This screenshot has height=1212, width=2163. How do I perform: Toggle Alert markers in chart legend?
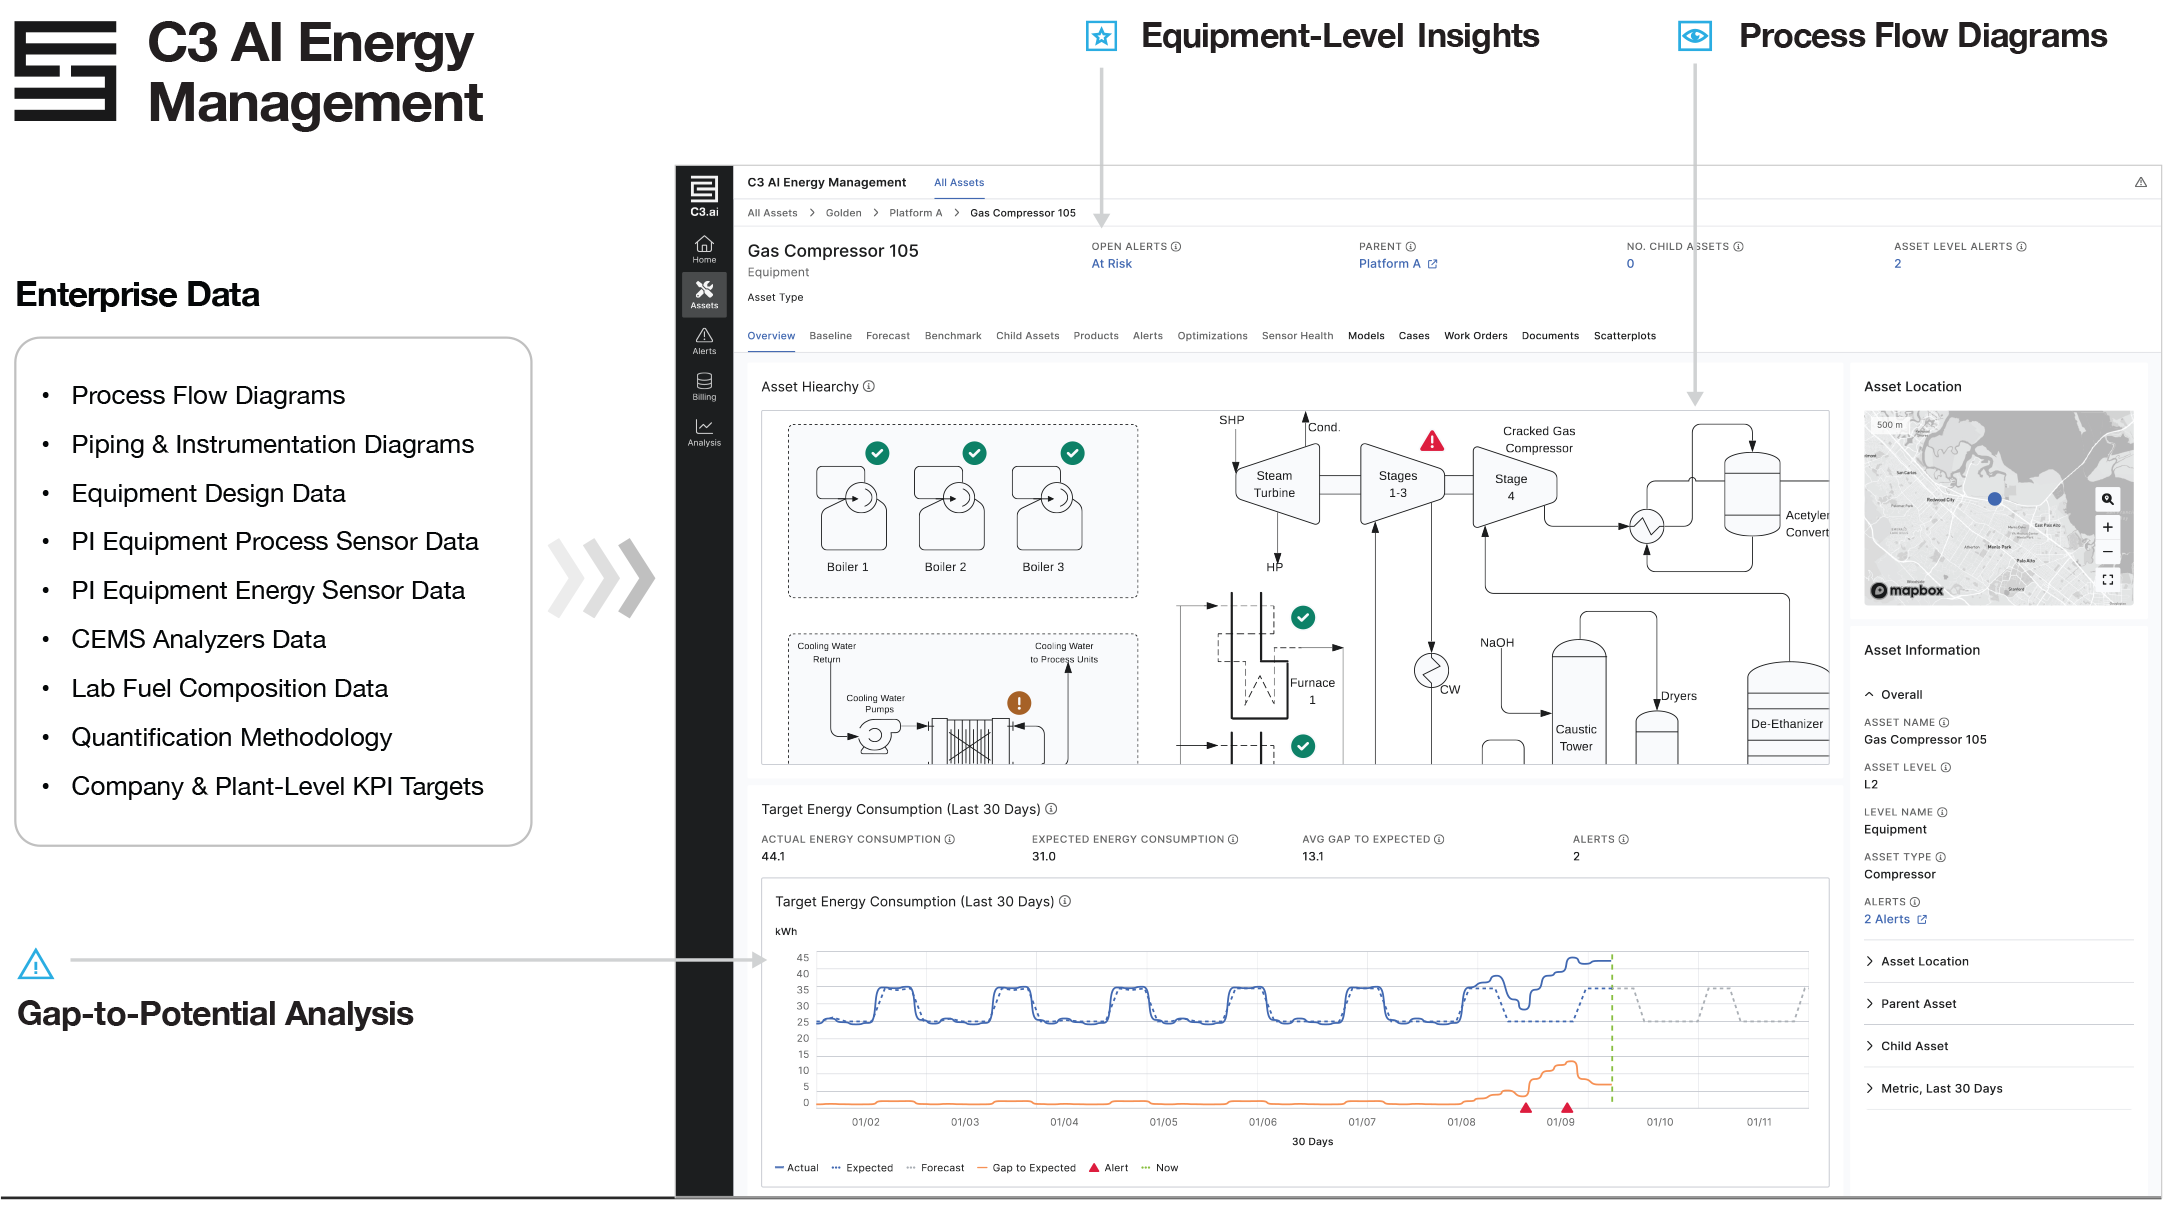[1108, 1168]
